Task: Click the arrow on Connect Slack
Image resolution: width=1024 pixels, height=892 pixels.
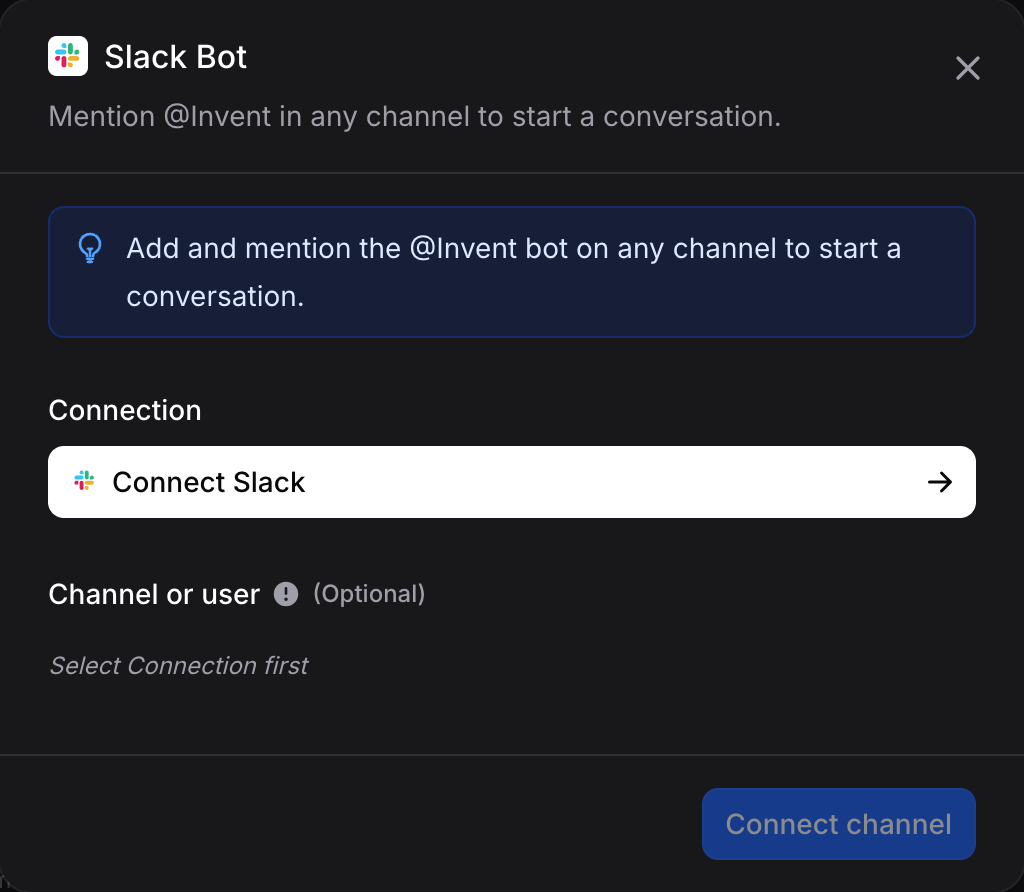Action: point(940,483)
